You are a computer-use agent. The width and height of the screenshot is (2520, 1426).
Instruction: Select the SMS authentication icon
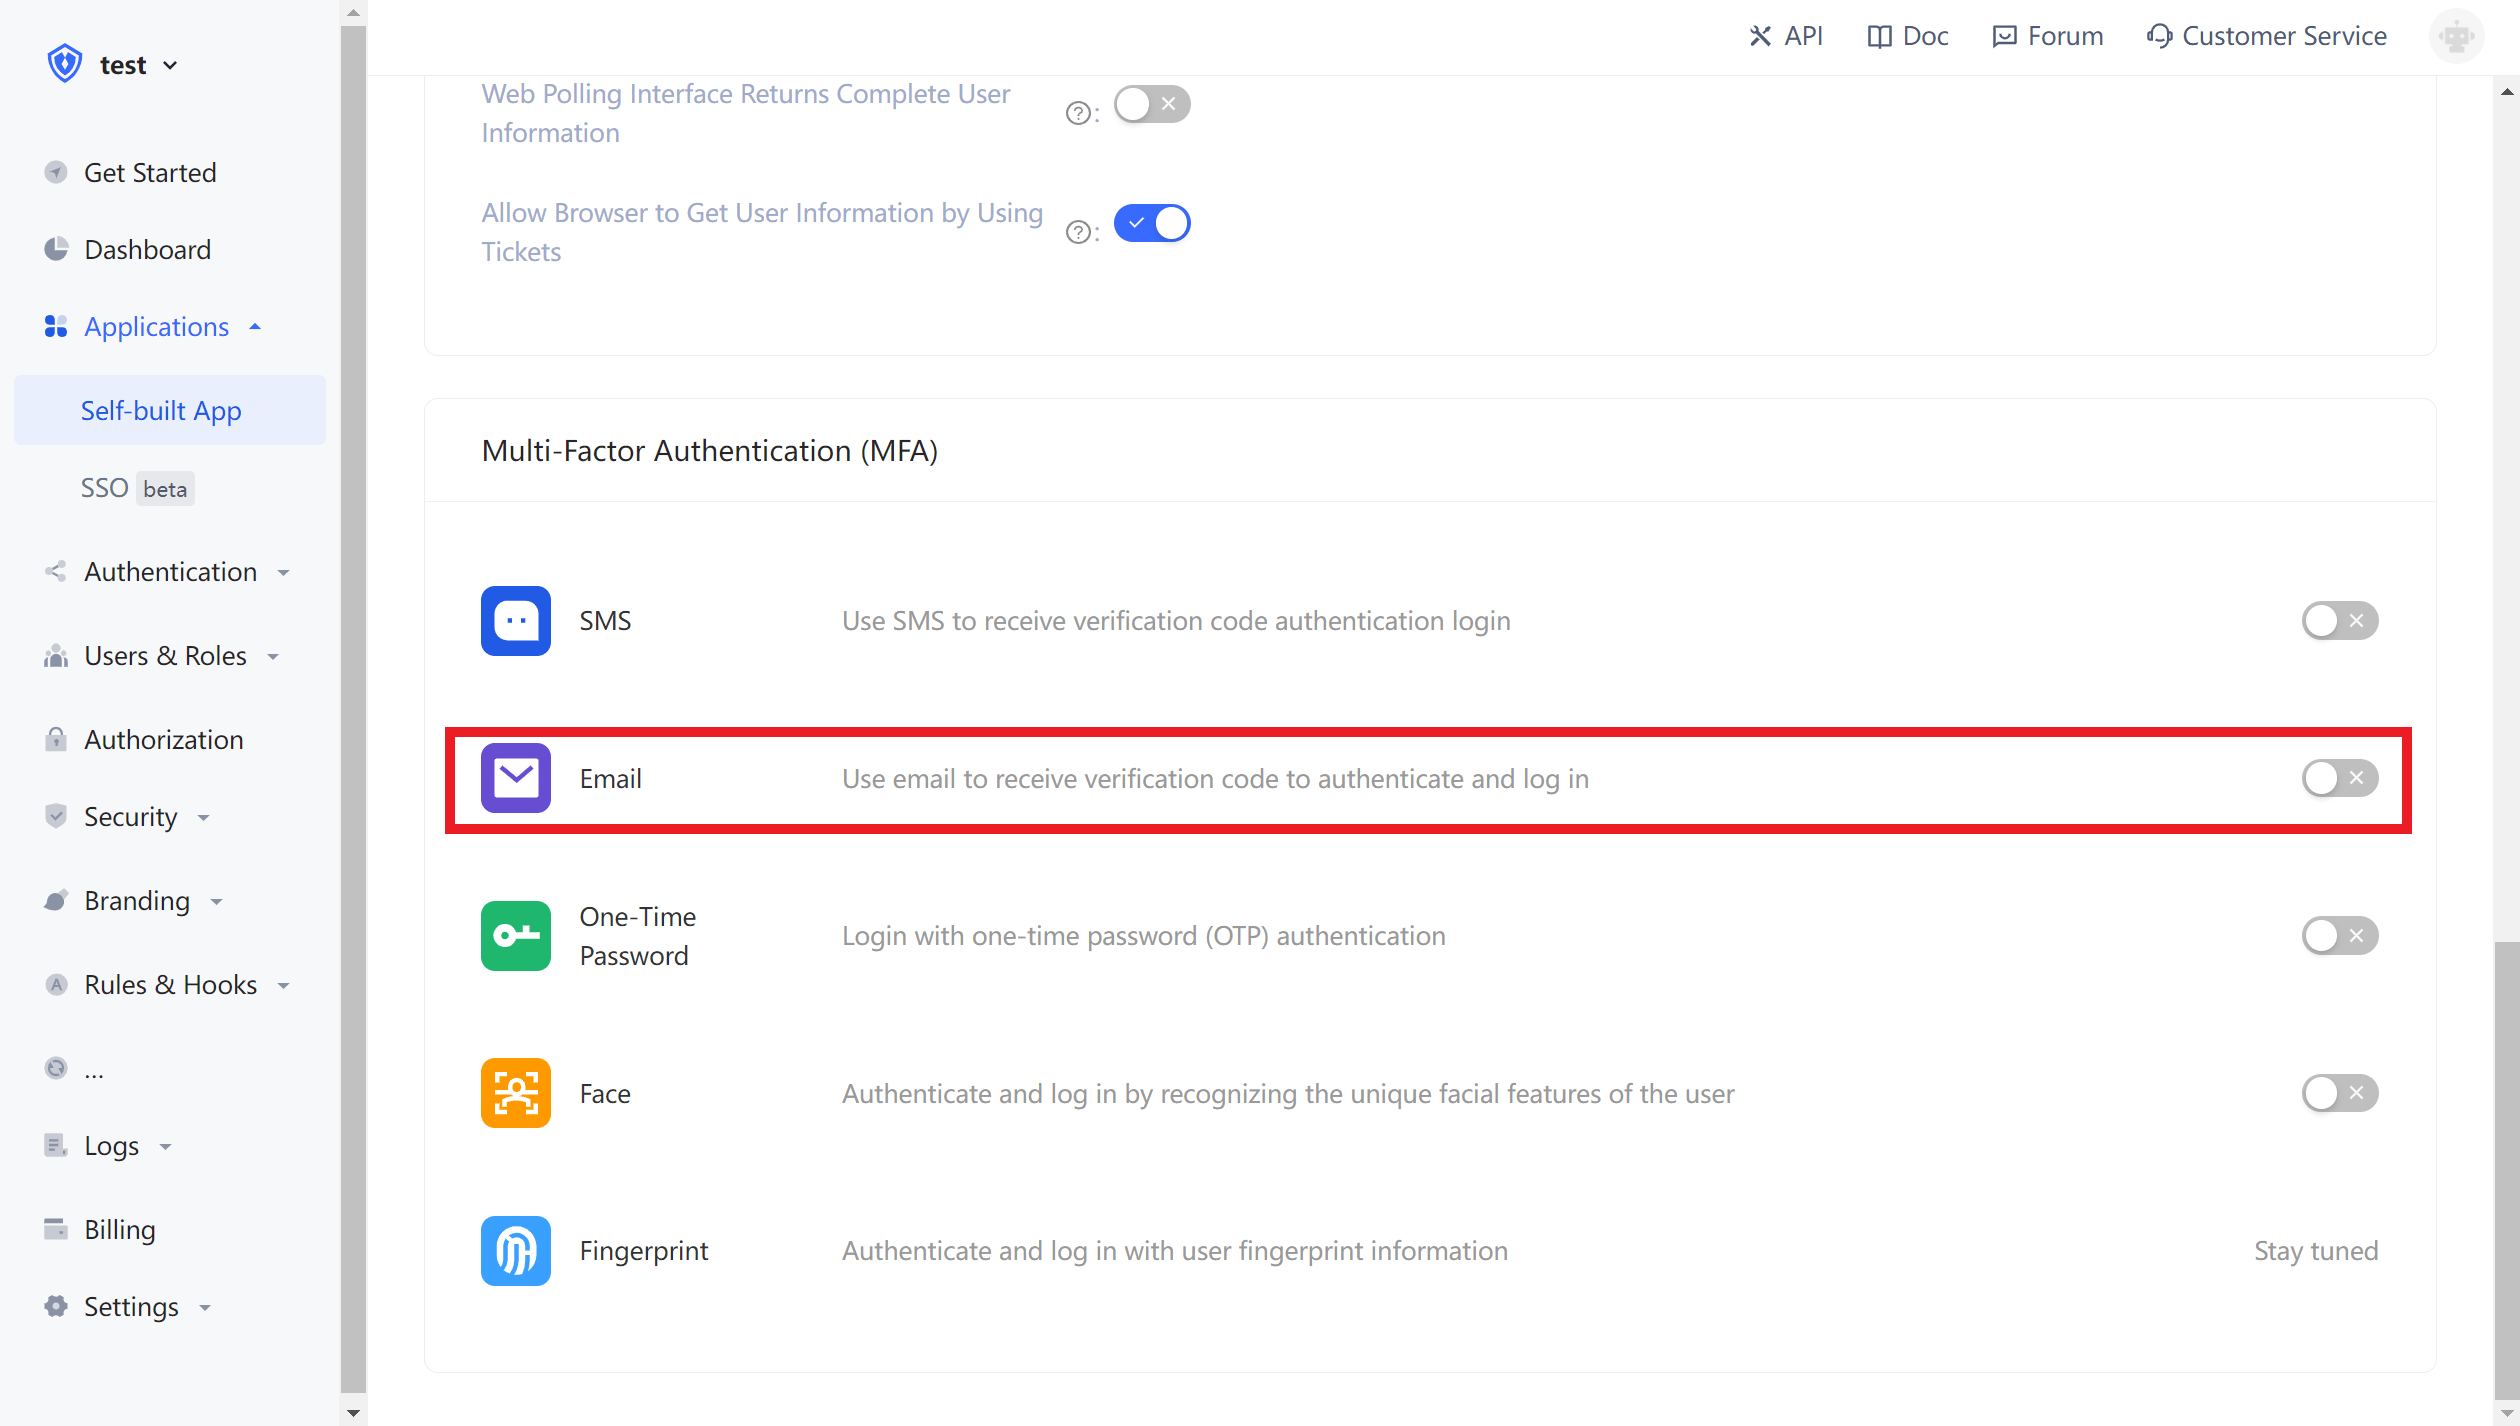515,620
